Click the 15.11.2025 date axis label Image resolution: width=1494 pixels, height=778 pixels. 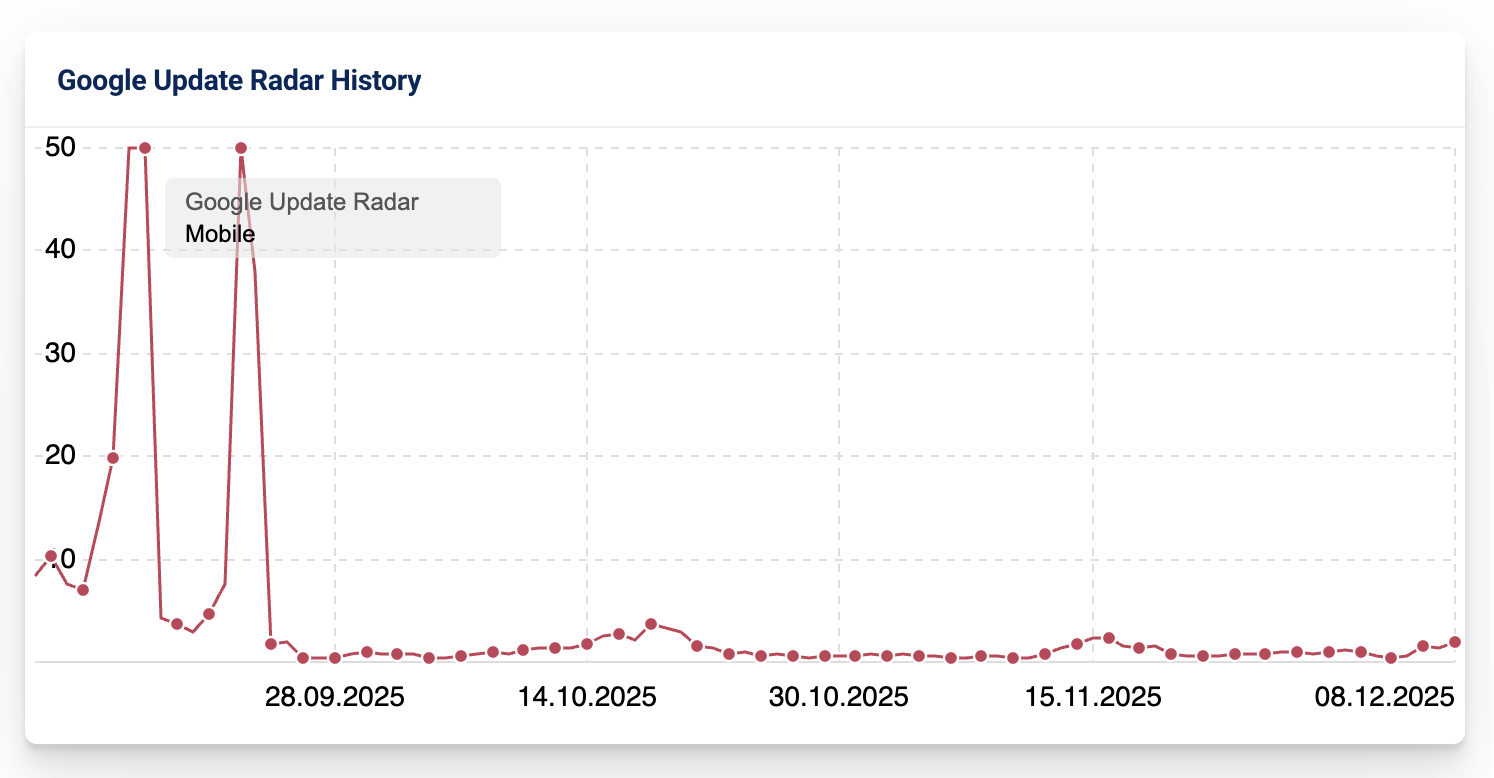coord(1093,697)
